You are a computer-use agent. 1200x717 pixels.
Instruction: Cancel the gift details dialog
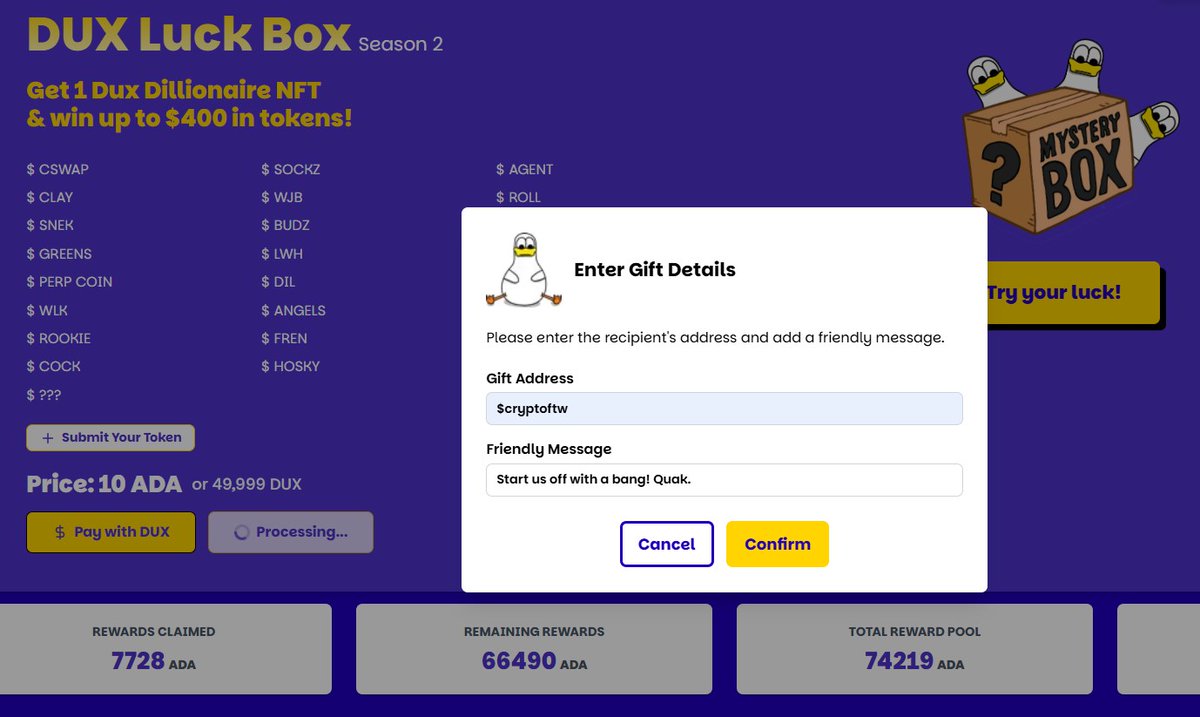point(667,544)
